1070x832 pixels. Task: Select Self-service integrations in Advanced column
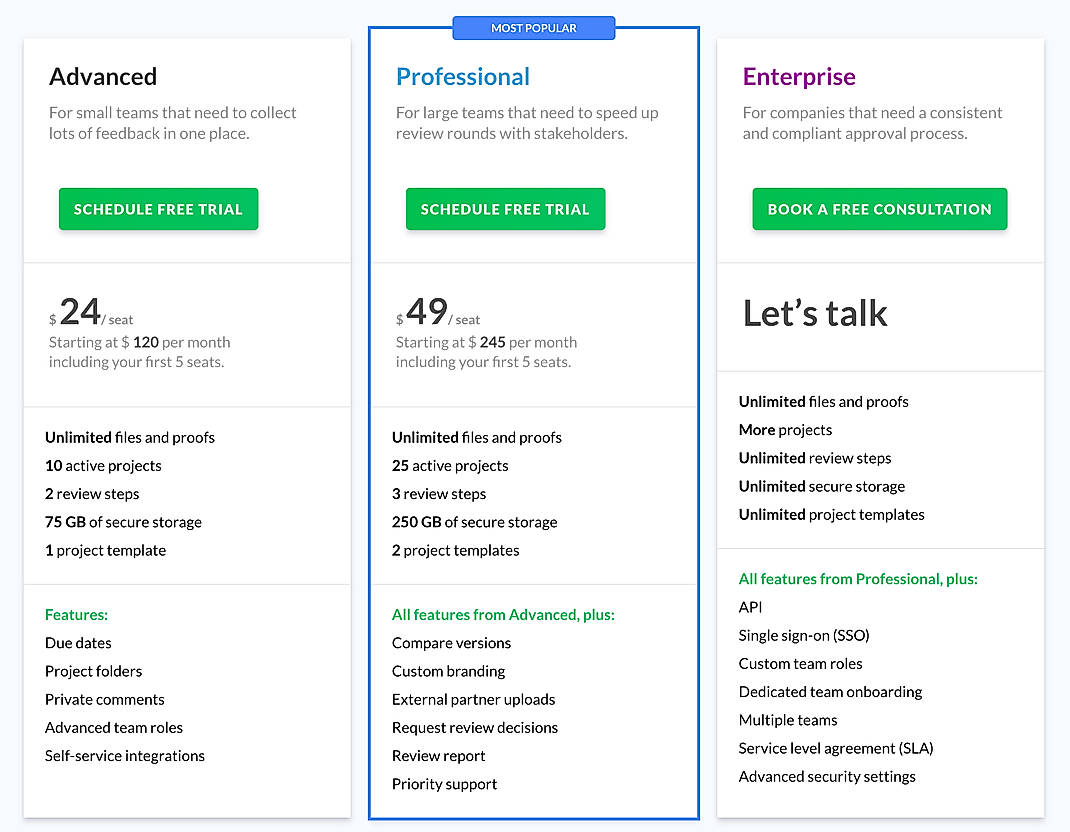coord(124,756)
